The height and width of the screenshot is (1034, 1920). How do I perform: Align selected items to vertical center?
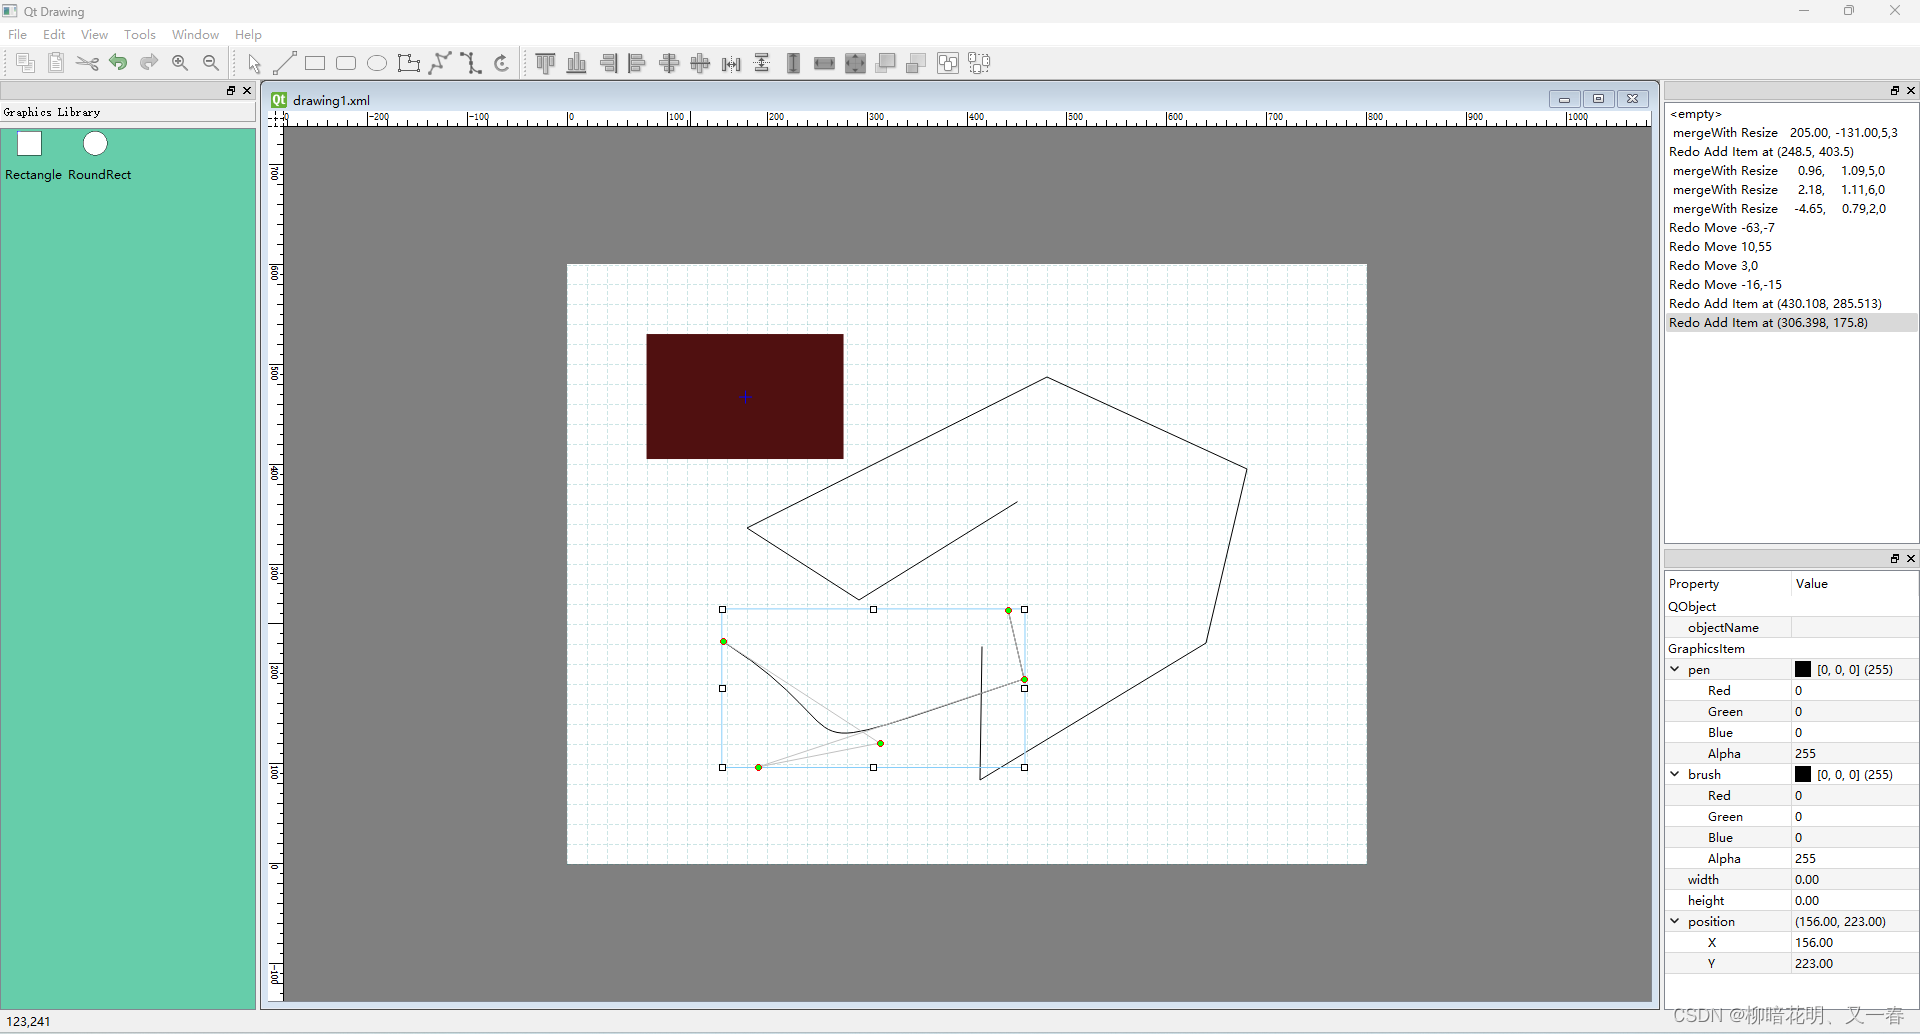[700, 63]
